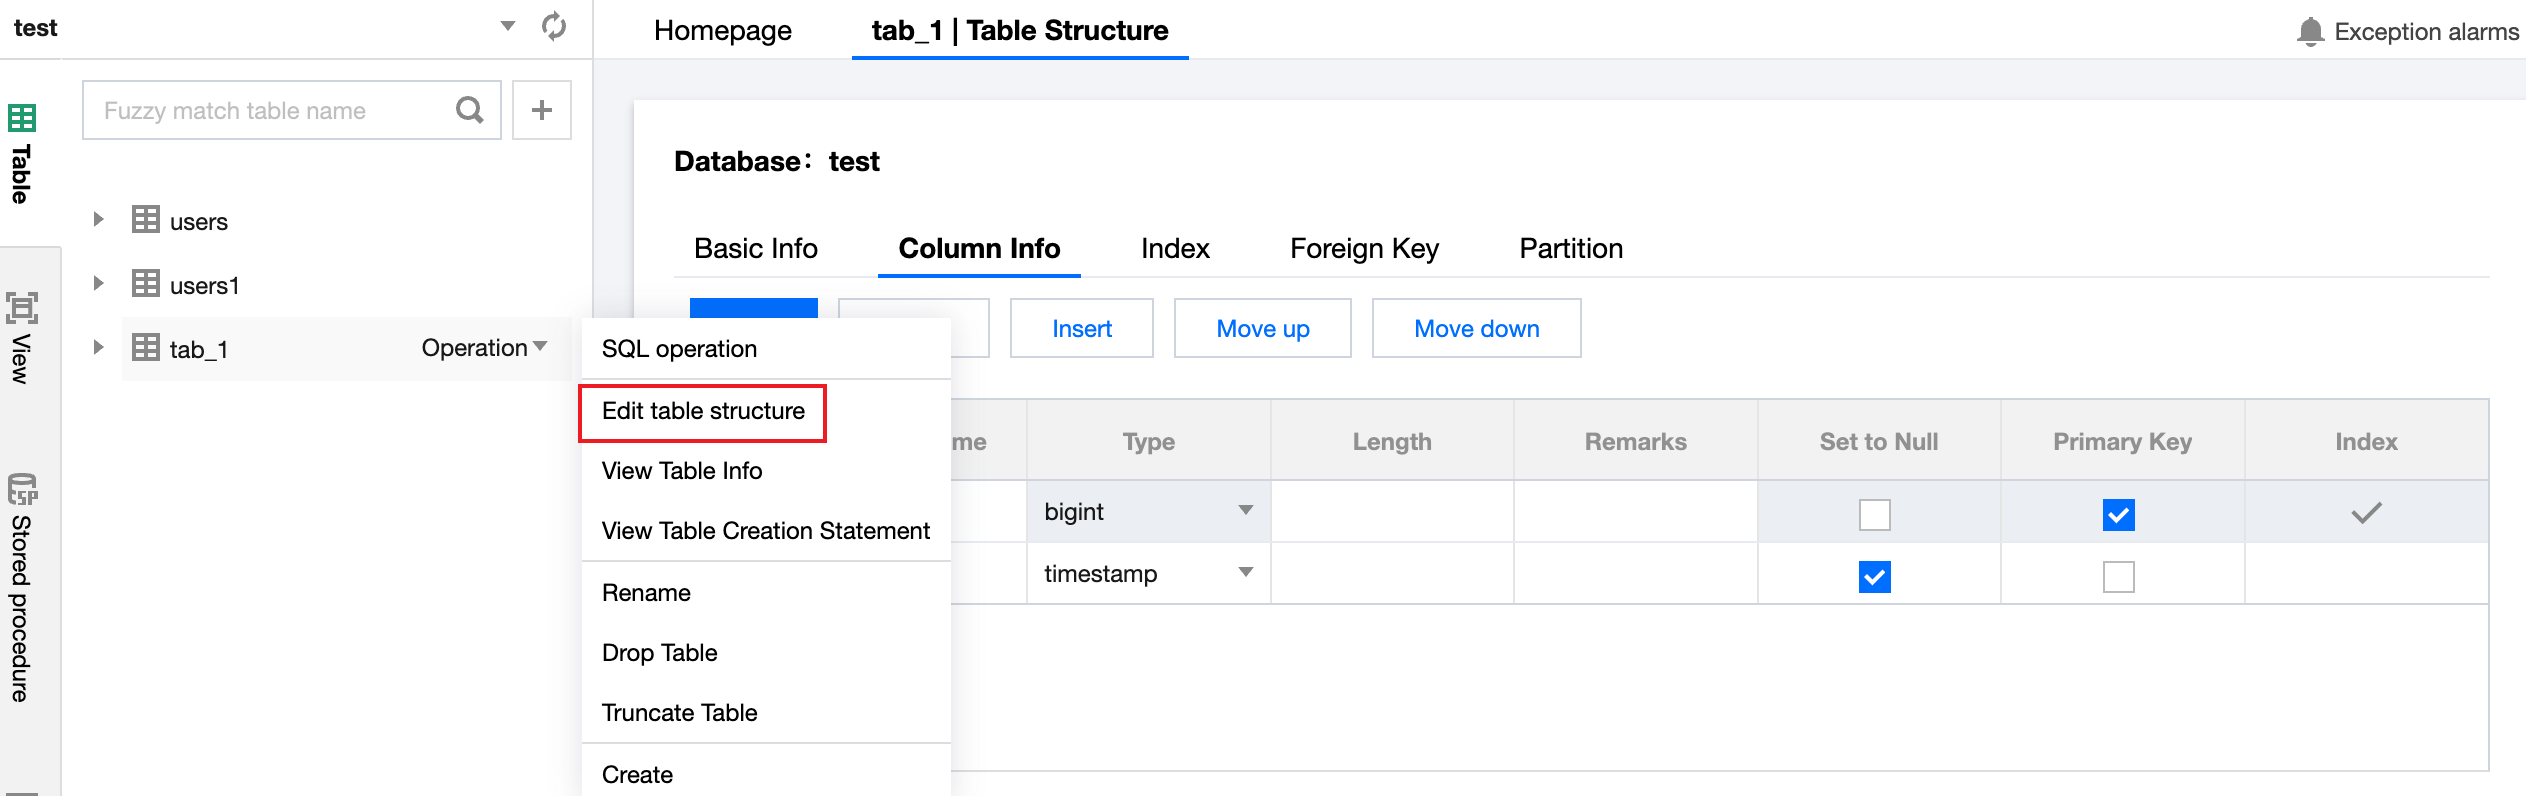
Task: Select Edit table structure menu item
Action: coord(703,411)
